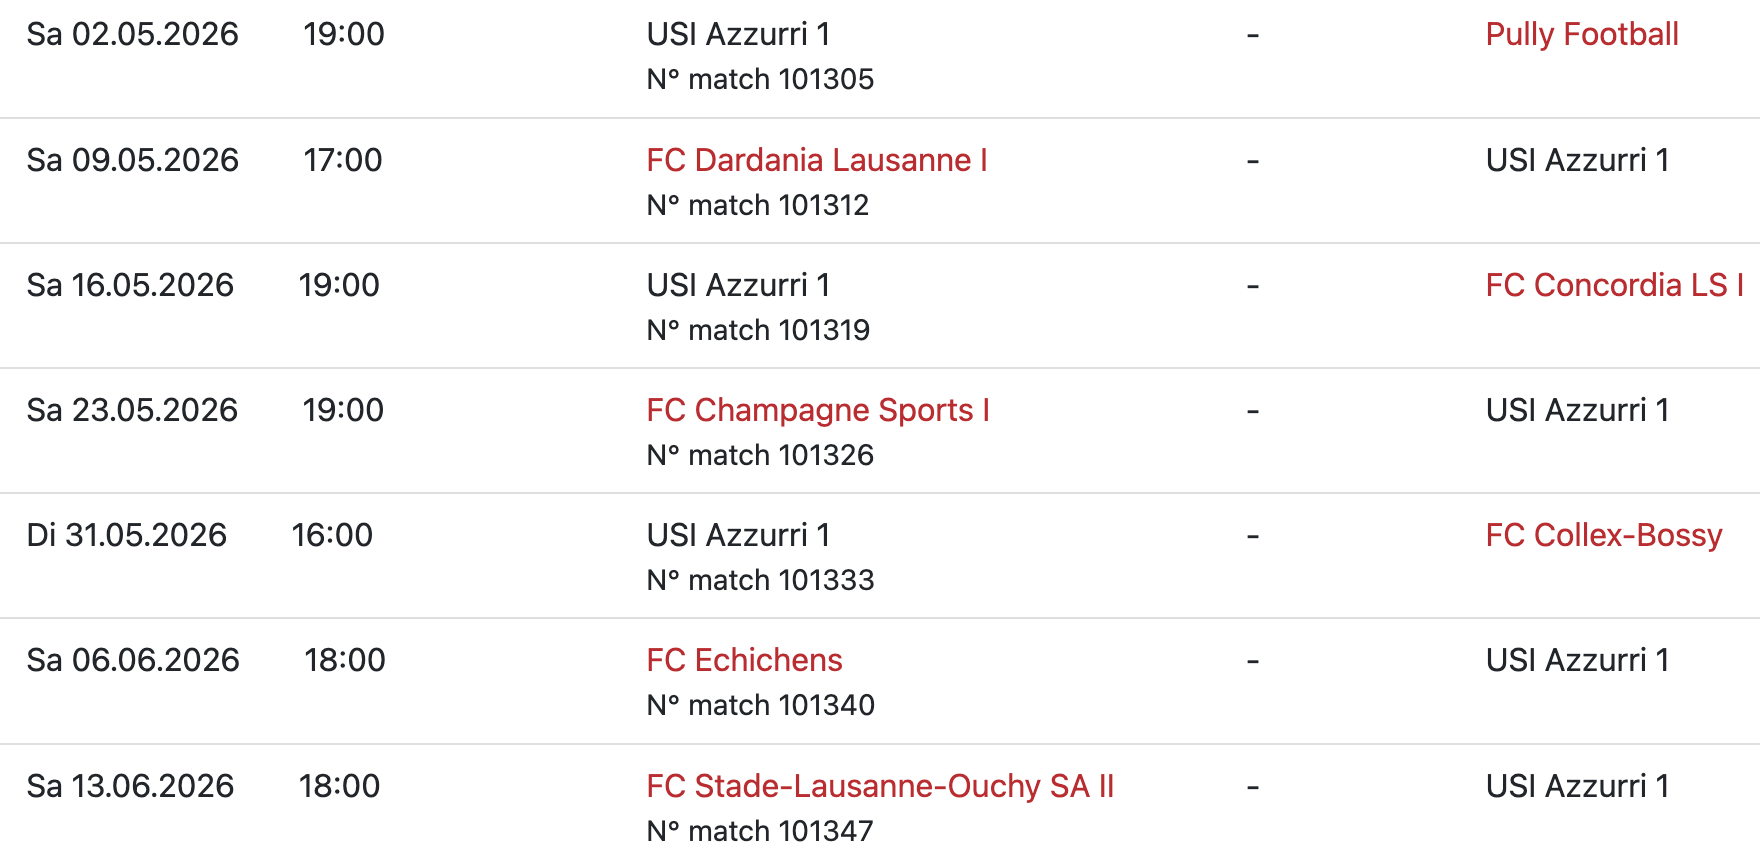Open the Pully Football team link
This screenshot has height=858, width=1760.
[1581, 35]
